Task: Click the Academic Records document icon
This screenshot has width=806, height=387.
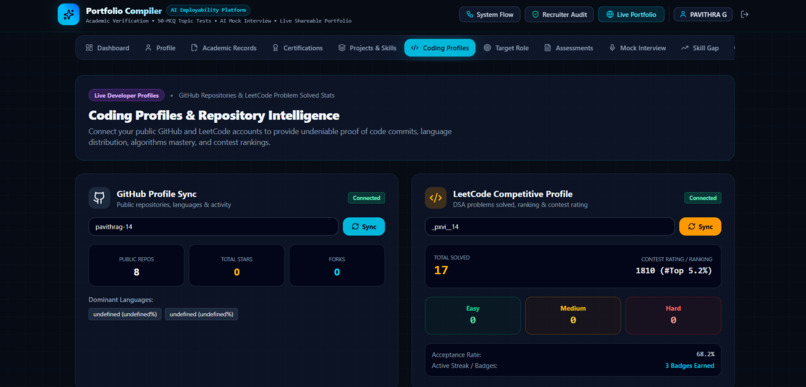Action: pos(194,48)
